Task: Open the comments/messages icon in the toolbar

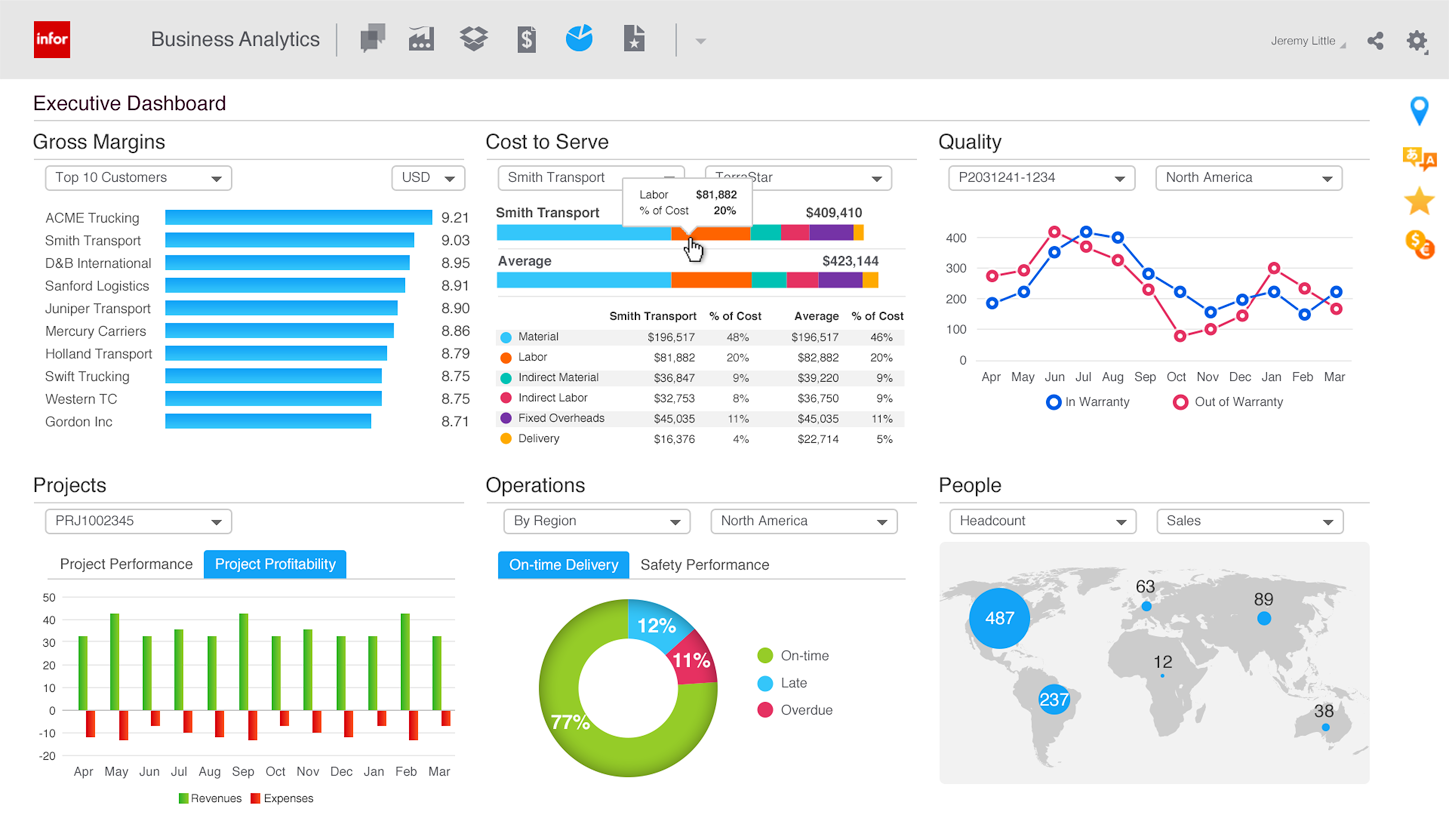Action: coord(372,39)
